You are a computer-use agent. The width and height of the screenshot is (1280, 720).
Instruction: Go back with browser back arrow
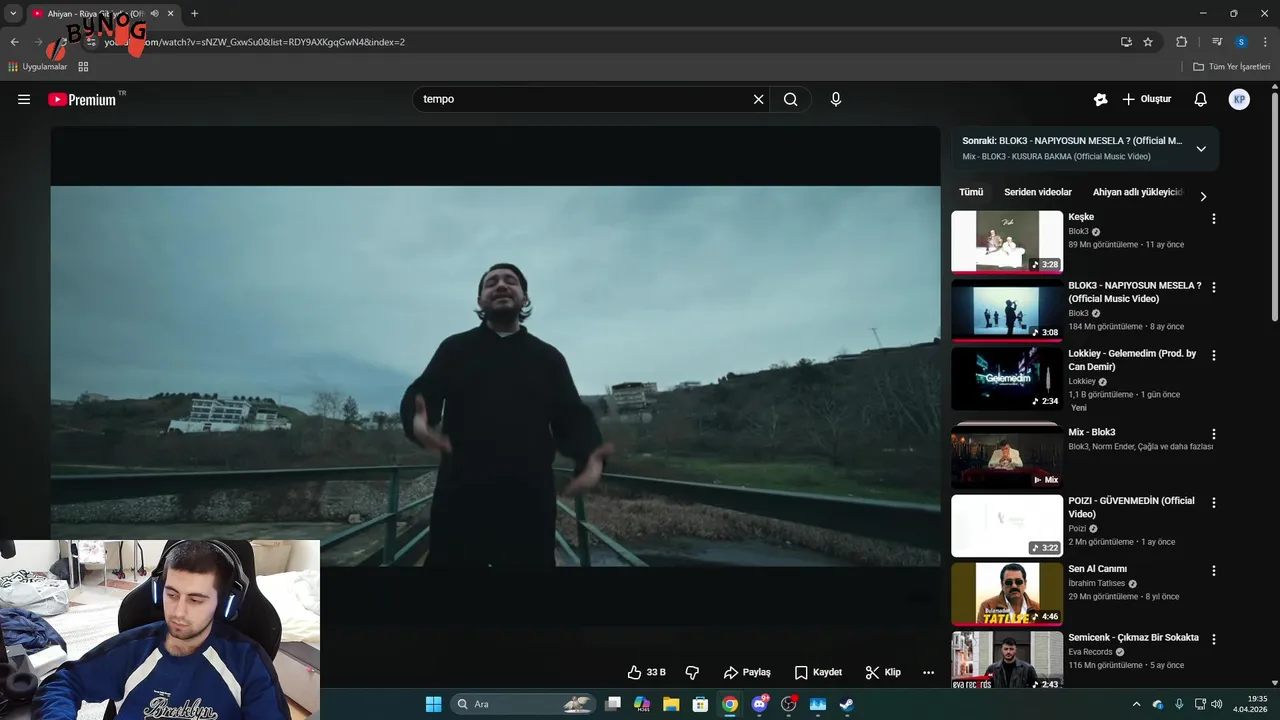[14, 42]
